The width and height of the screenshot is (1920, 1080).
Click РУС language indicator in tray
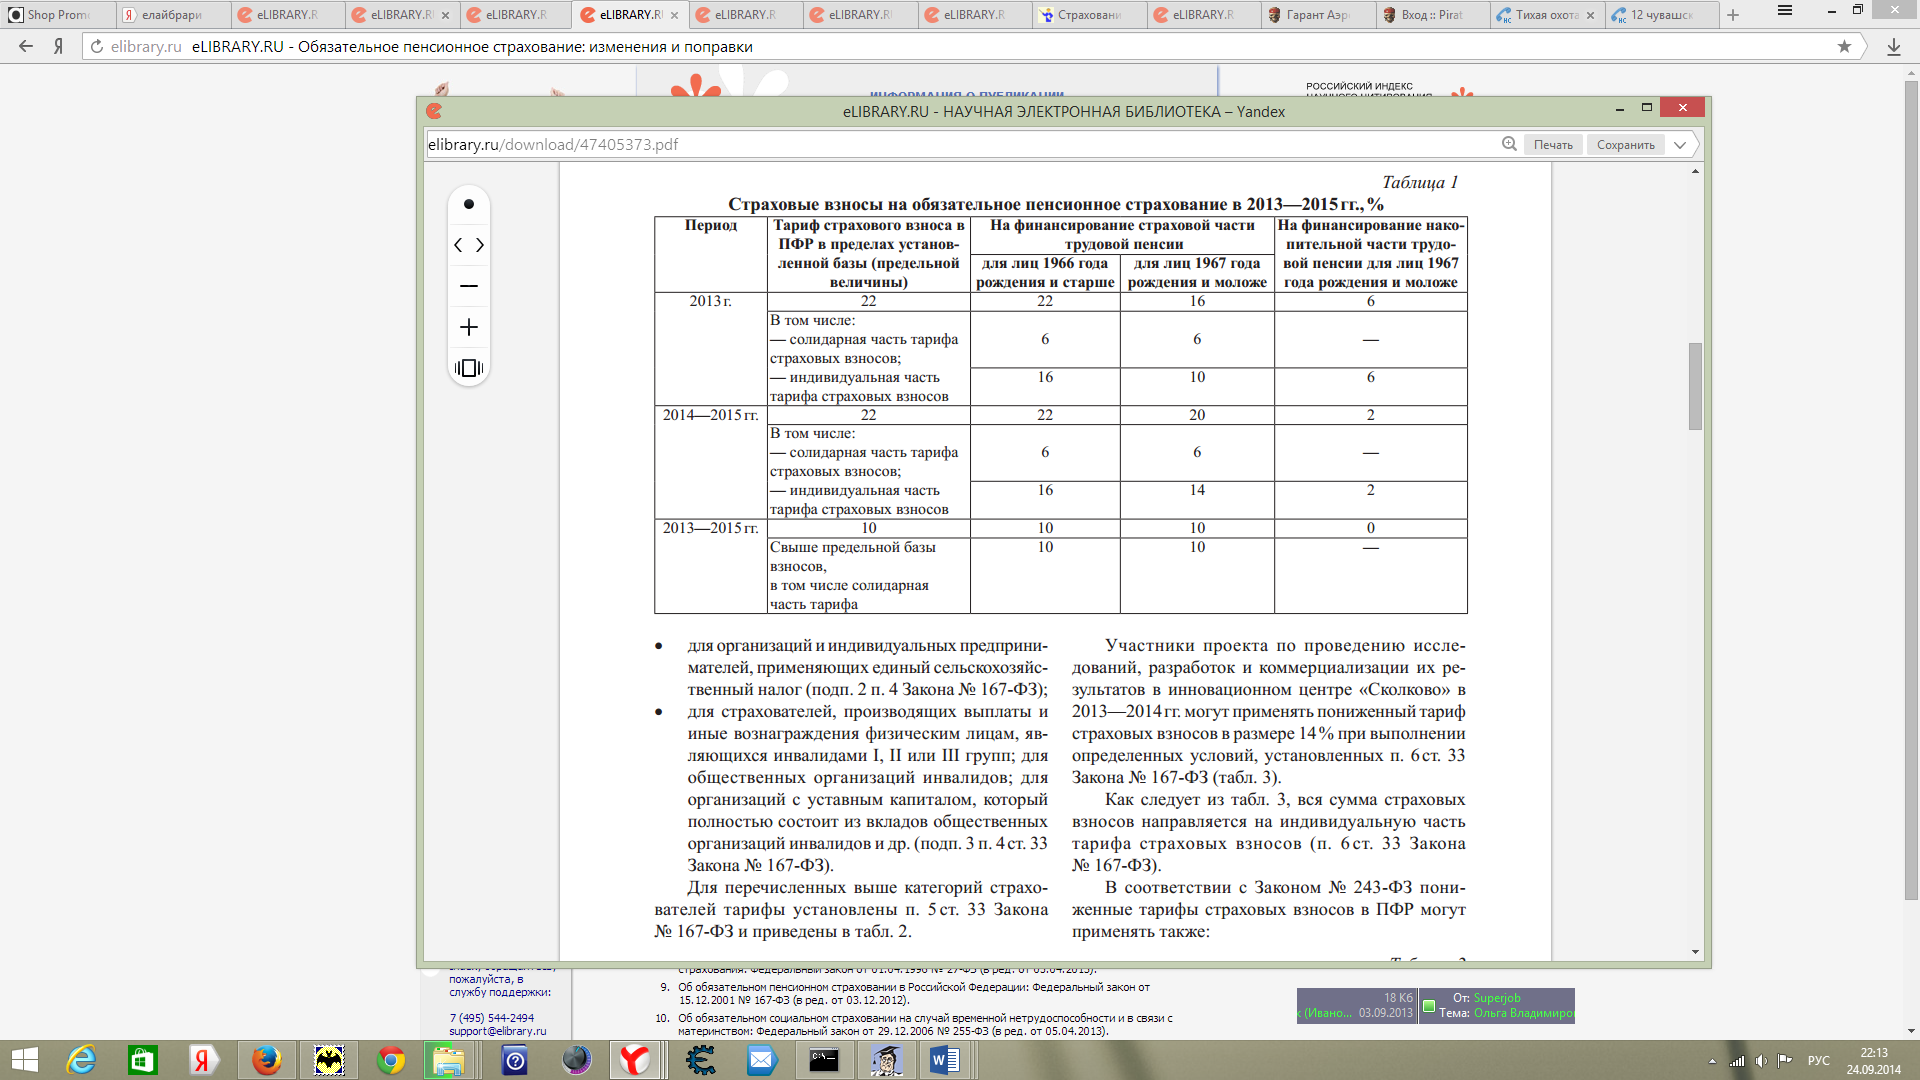pos(1819,1061)
